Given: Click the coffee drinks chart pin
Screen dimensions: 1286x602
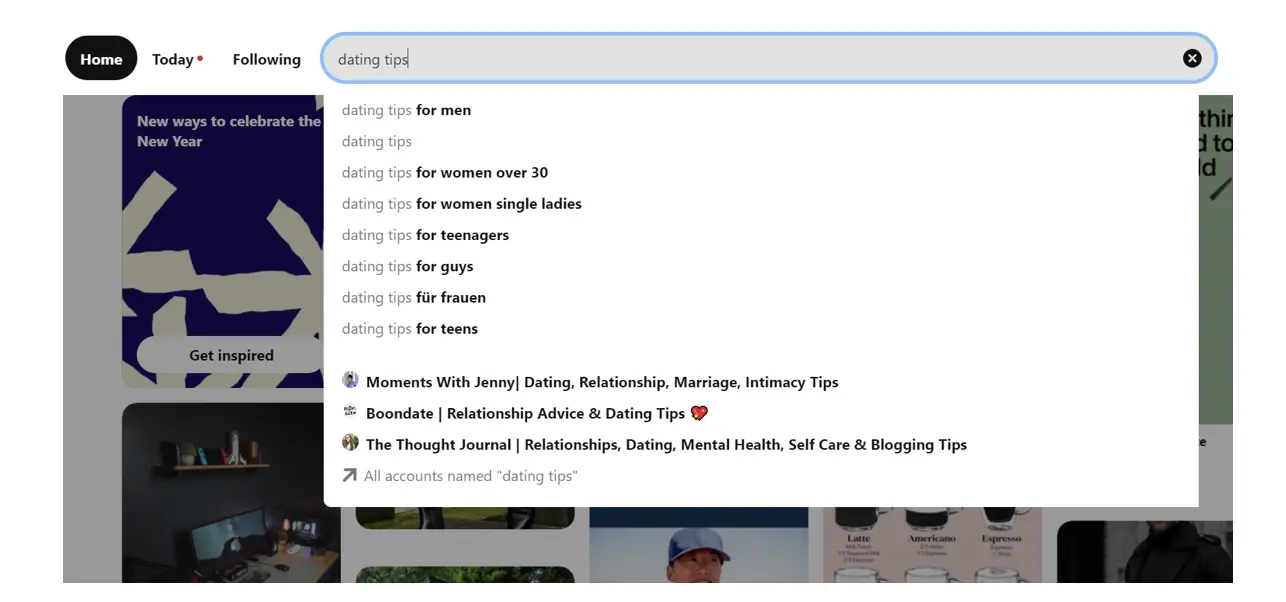Looking at the screenshot, I should (930, 545).
